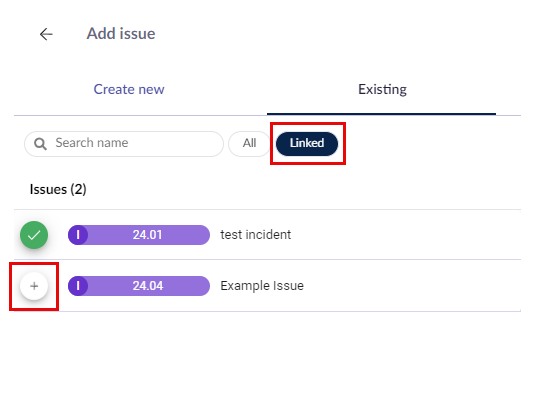Click the search magnifier icon

click(x=40, y=144)
